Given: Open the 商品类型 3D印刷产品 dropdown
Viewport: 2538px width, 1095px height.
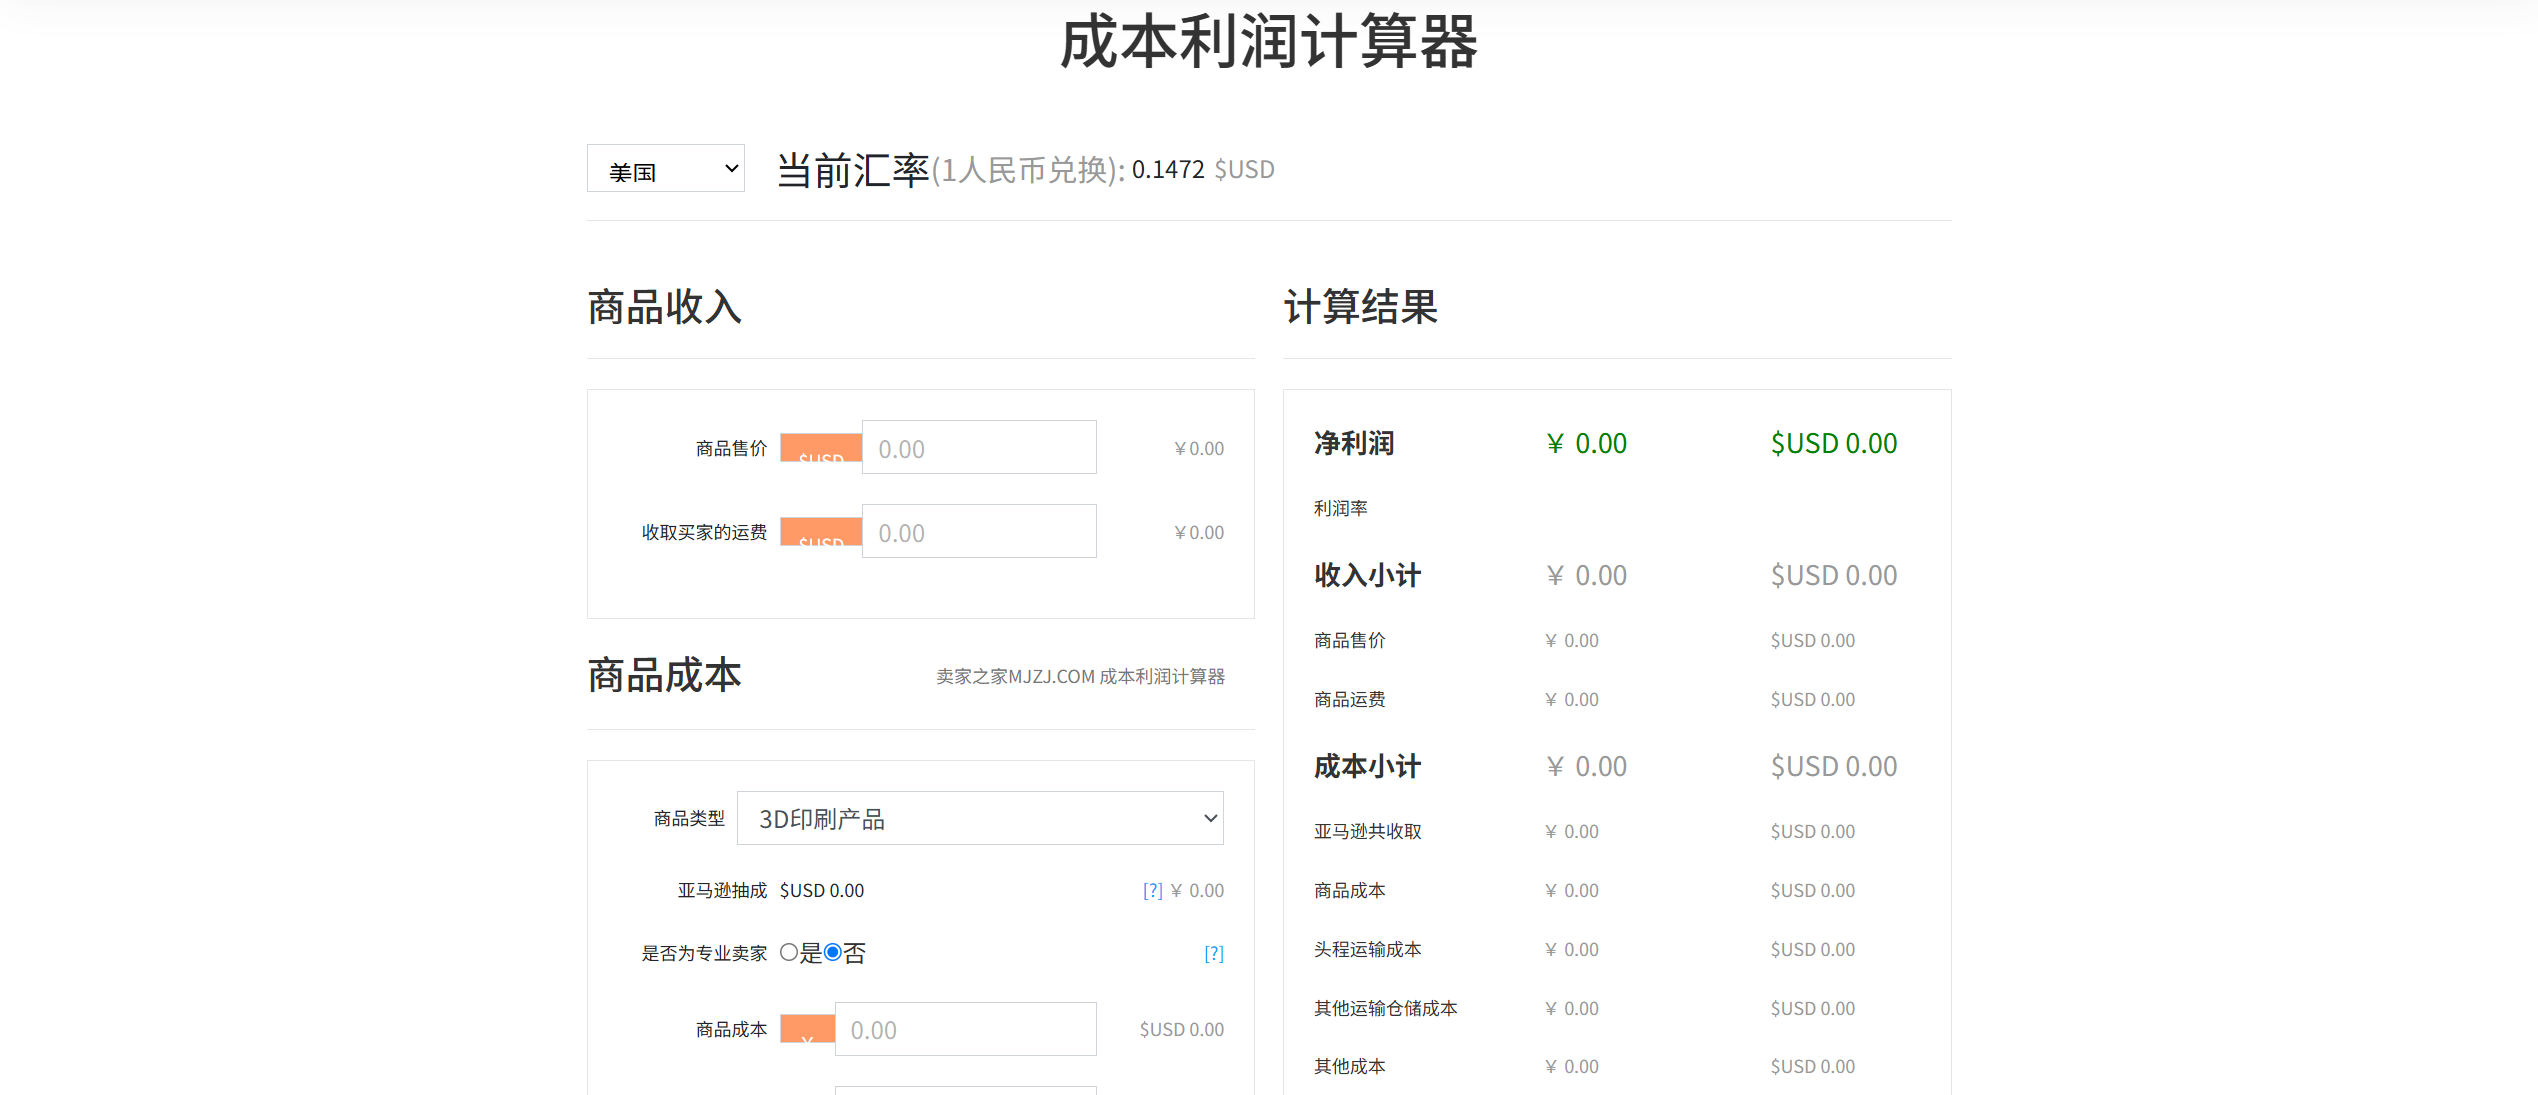Looking at the screenshot, I should [980, 818].
